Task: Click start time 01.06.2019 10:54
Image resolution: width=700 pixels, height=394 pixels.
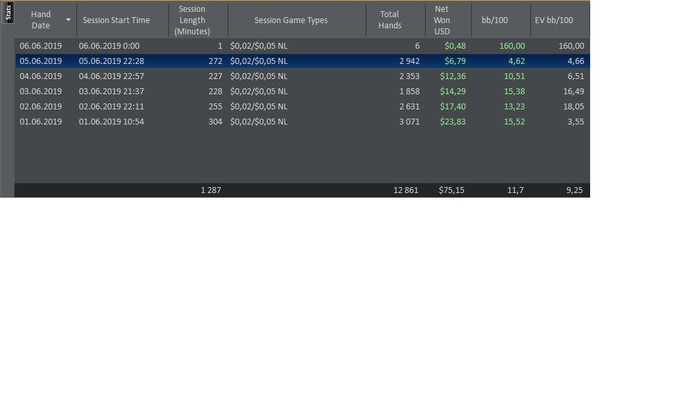Action: tap(111, 121)
